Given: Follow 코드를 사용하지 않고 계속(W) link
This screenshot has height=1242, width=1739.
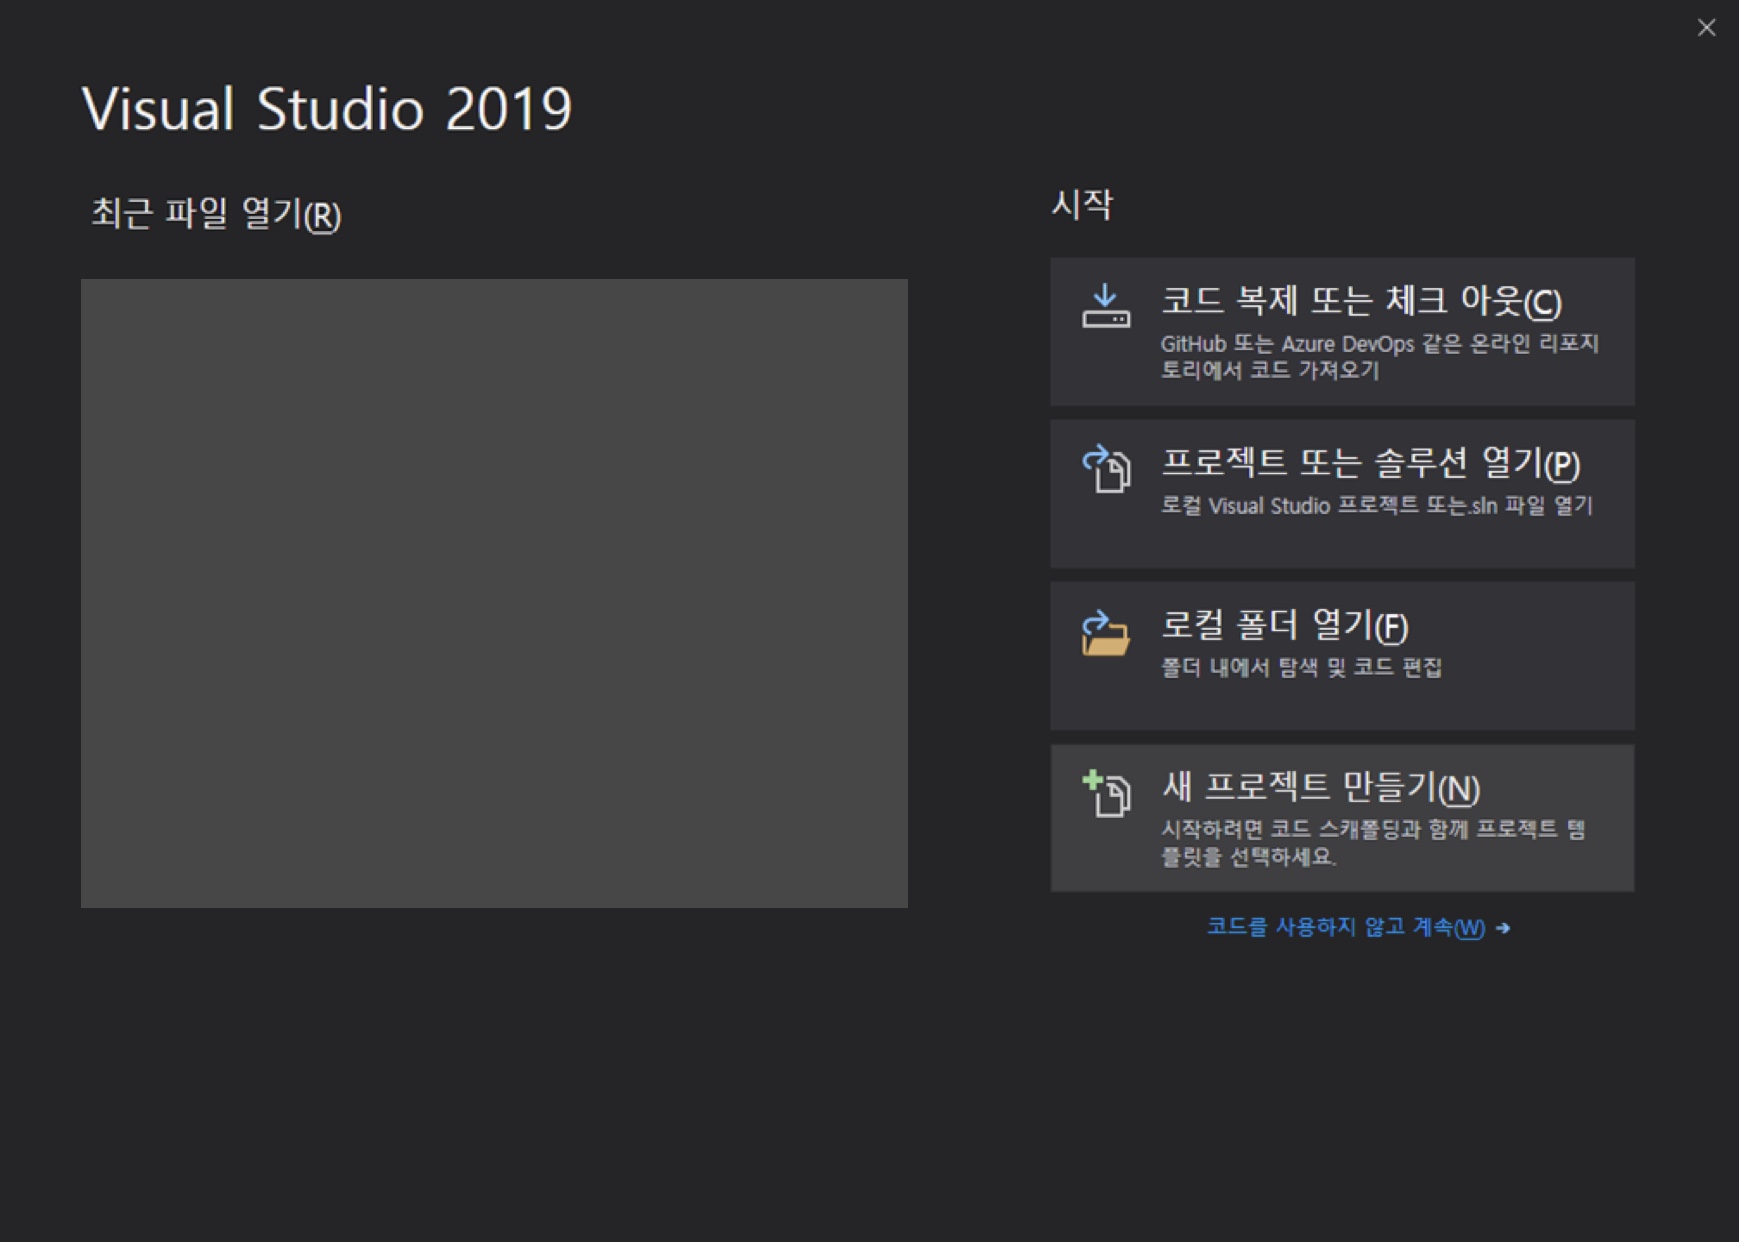Looking at the screenshot, I should [1346, 927].
